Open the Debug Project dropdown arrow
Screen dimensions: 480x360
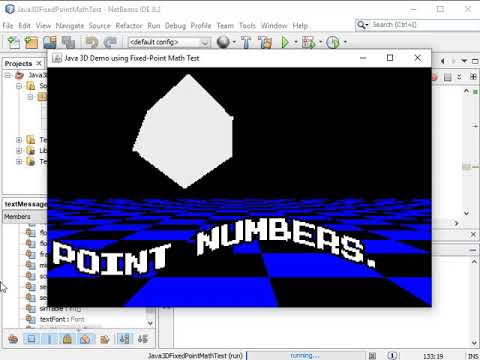tap(320, 42)
